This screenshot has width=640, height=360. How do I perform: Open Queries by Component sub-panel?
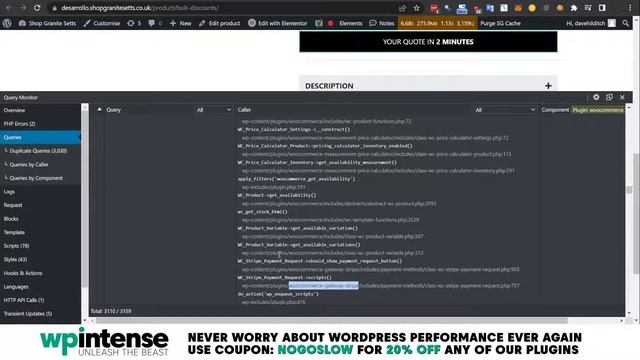point(40,178)
